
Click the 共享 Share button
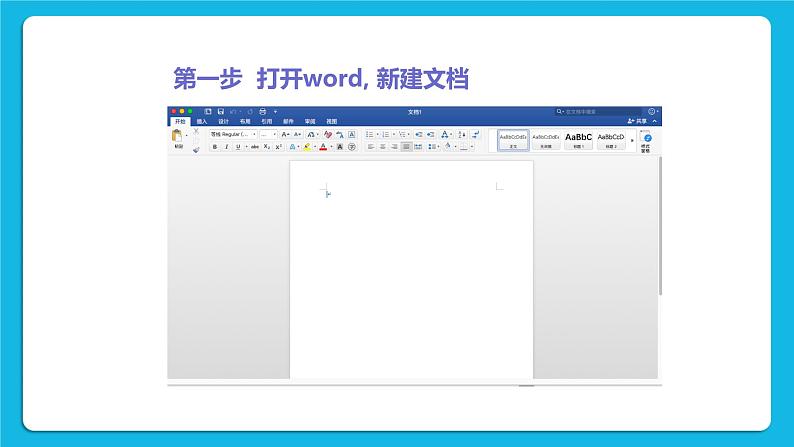point(637,121)
